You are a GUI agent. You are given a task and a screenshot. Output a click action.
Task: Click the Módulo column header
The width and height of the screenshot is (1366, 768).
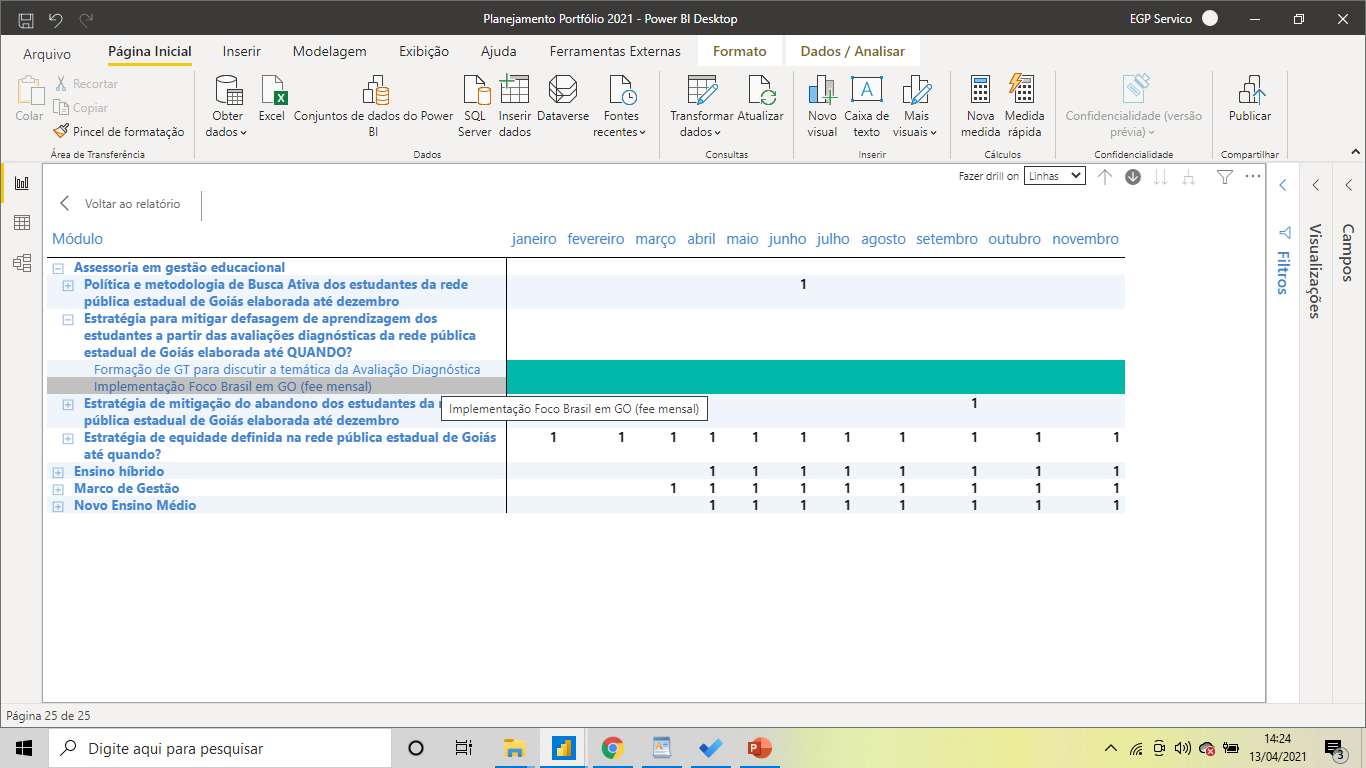pos(77,239)
